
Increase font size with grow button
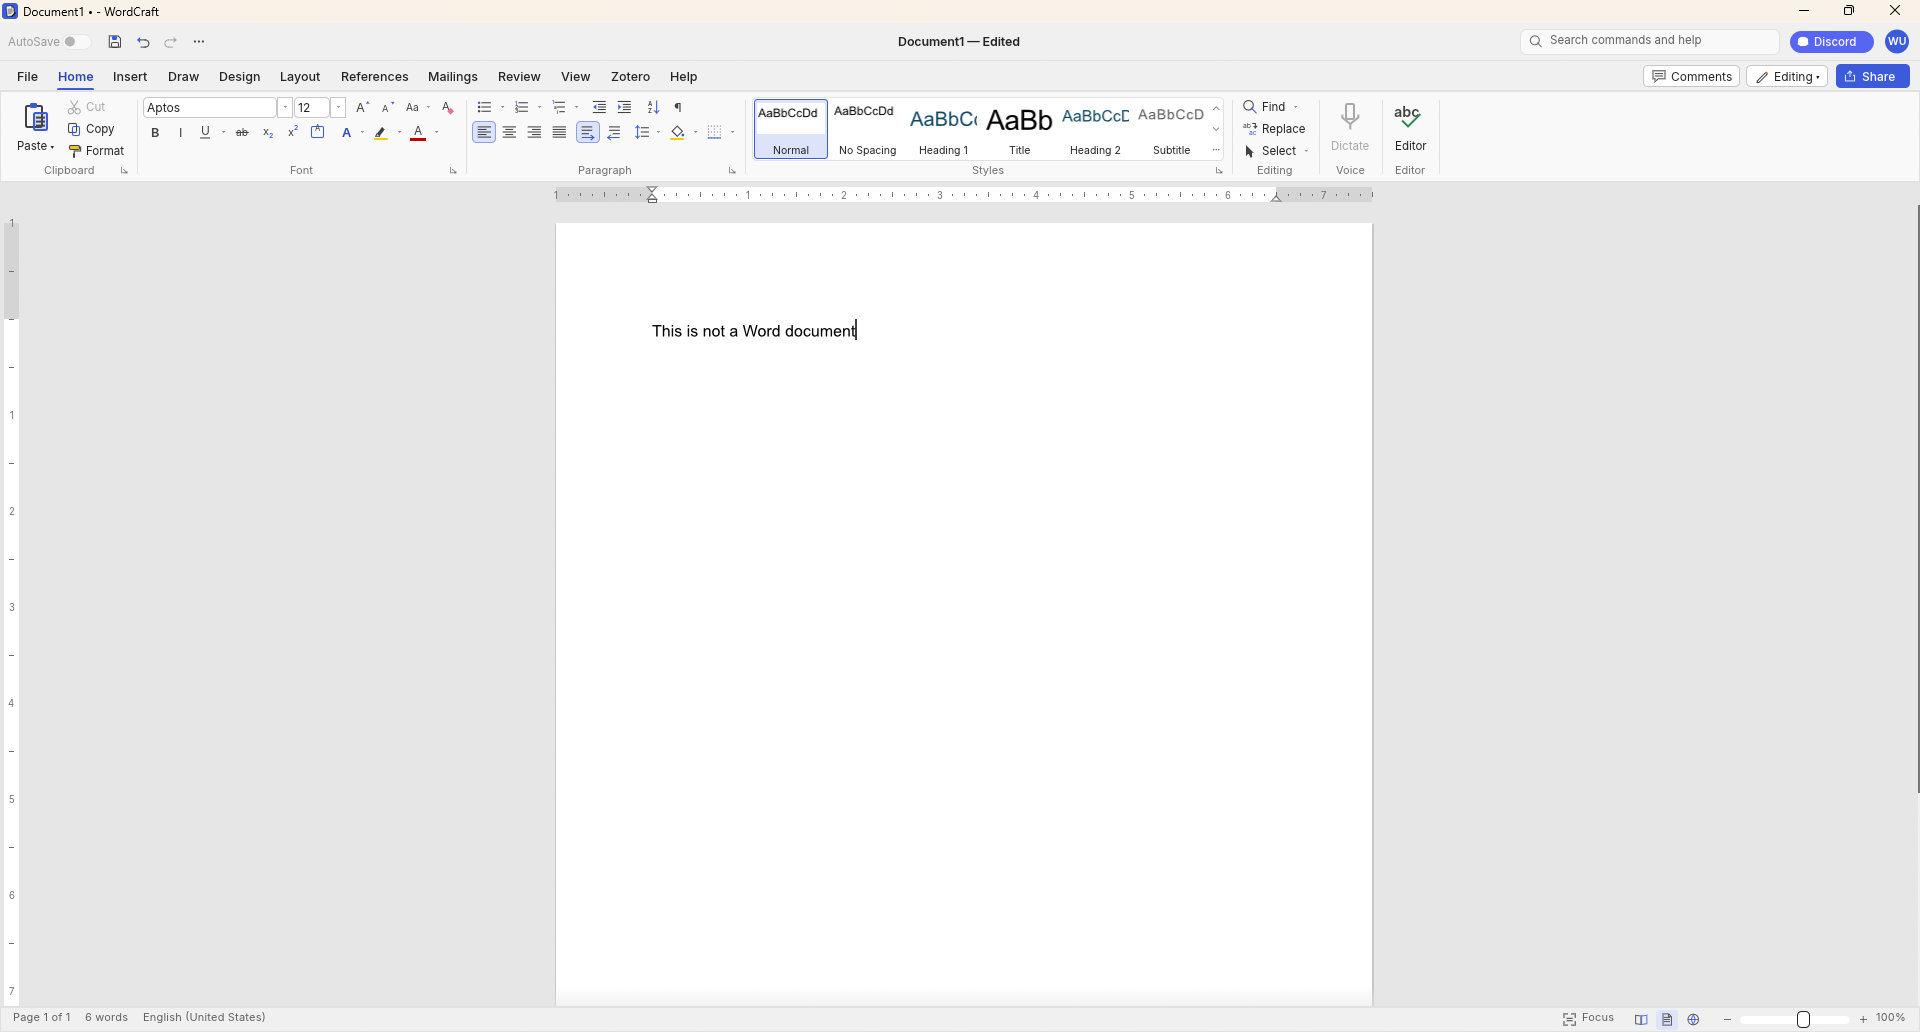pyautogui.click(x=362, y=107)
